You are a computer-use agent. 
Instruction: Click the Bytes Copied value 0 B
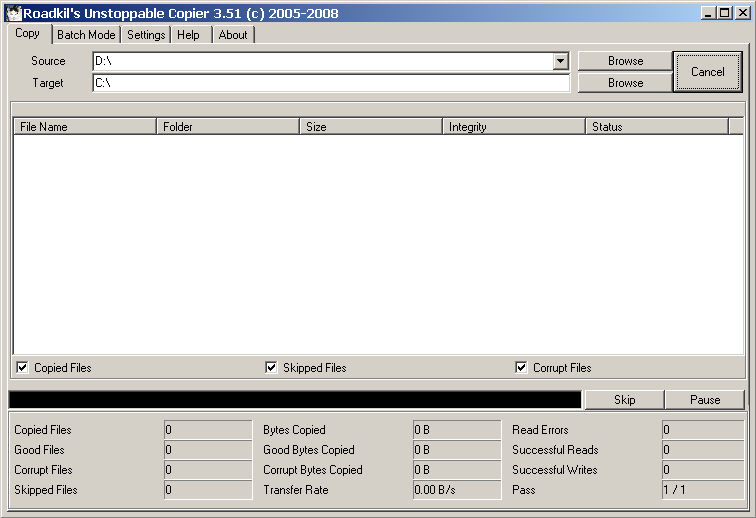[x=457, y=430]
